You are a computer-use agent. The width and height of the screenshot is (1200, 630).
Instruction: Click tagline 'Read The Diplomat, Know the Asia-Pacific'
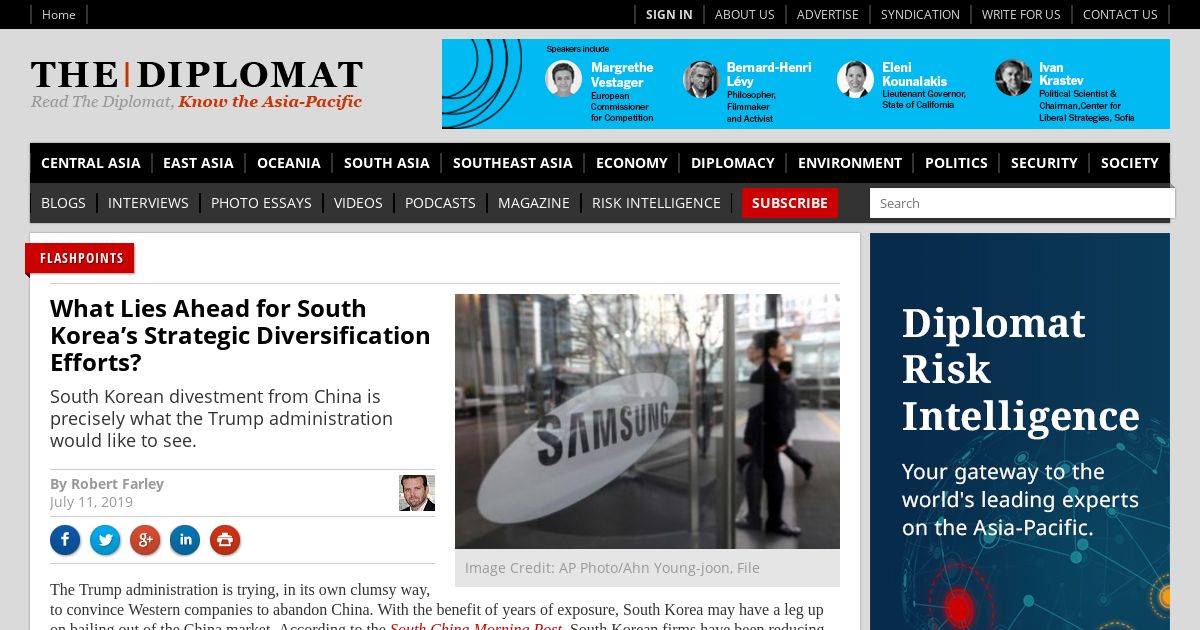196,102
